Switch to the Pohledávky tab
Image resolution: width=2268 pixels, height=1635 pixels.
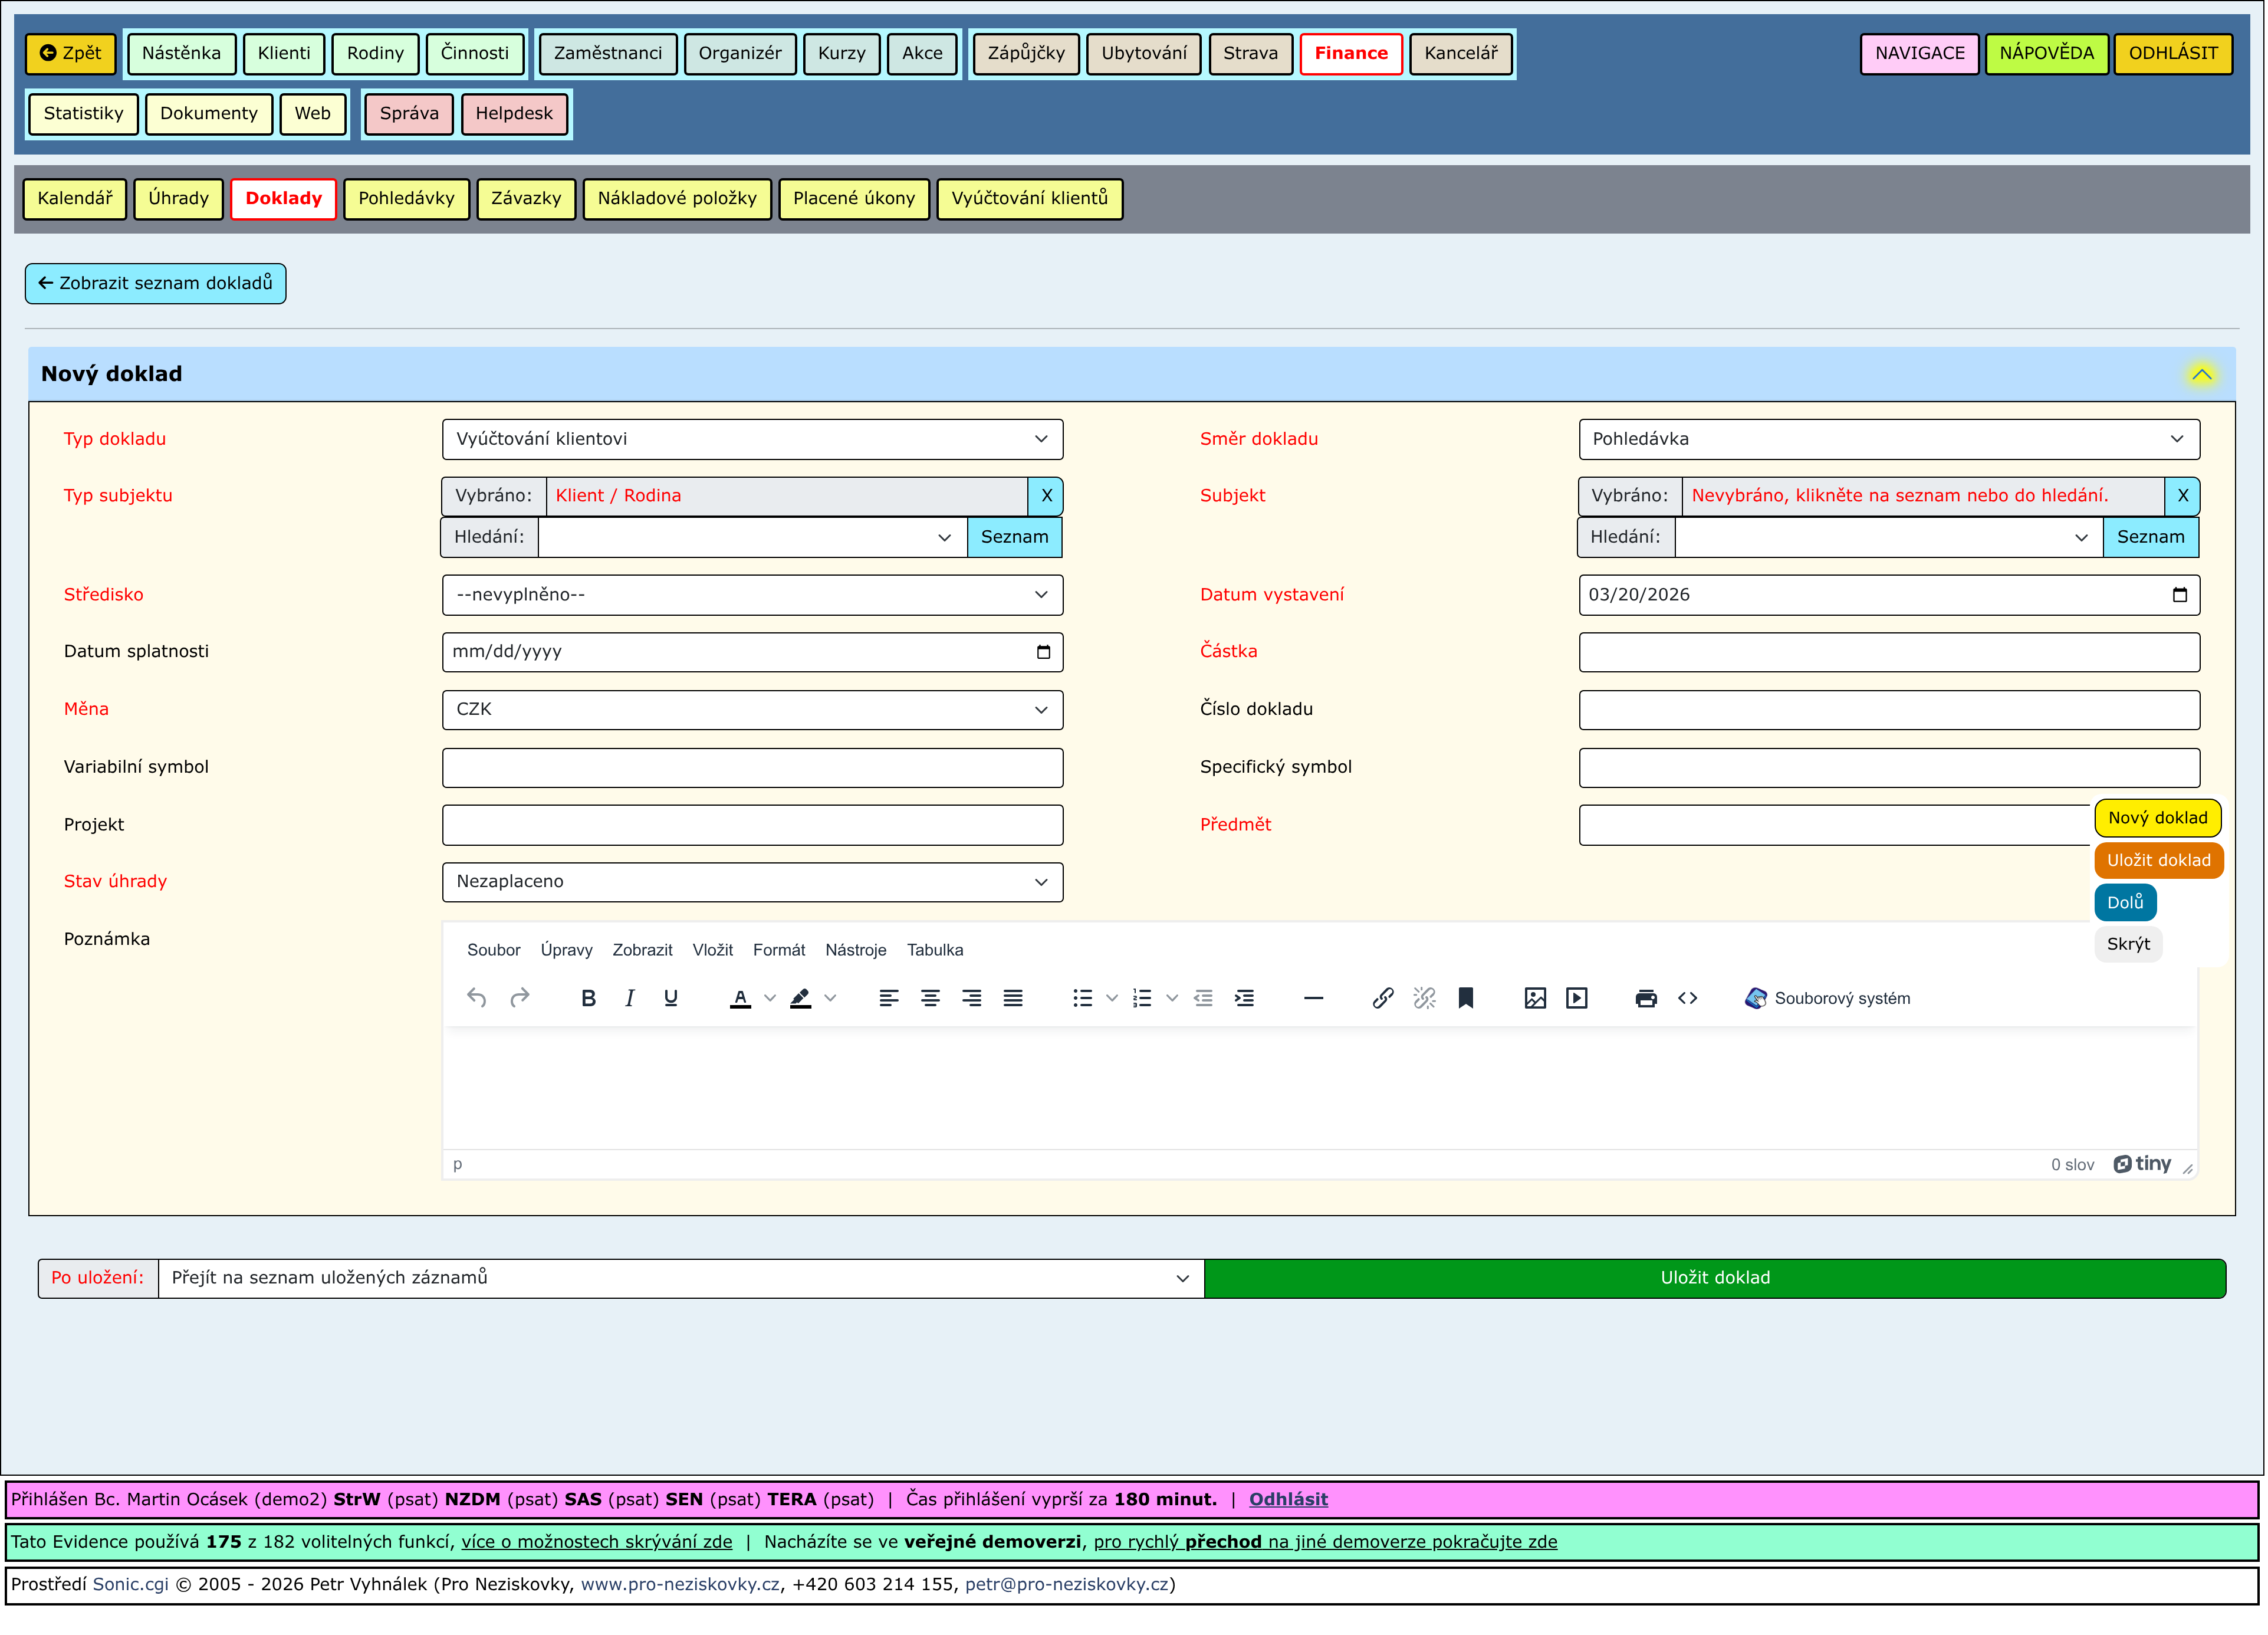pos(406,198)
